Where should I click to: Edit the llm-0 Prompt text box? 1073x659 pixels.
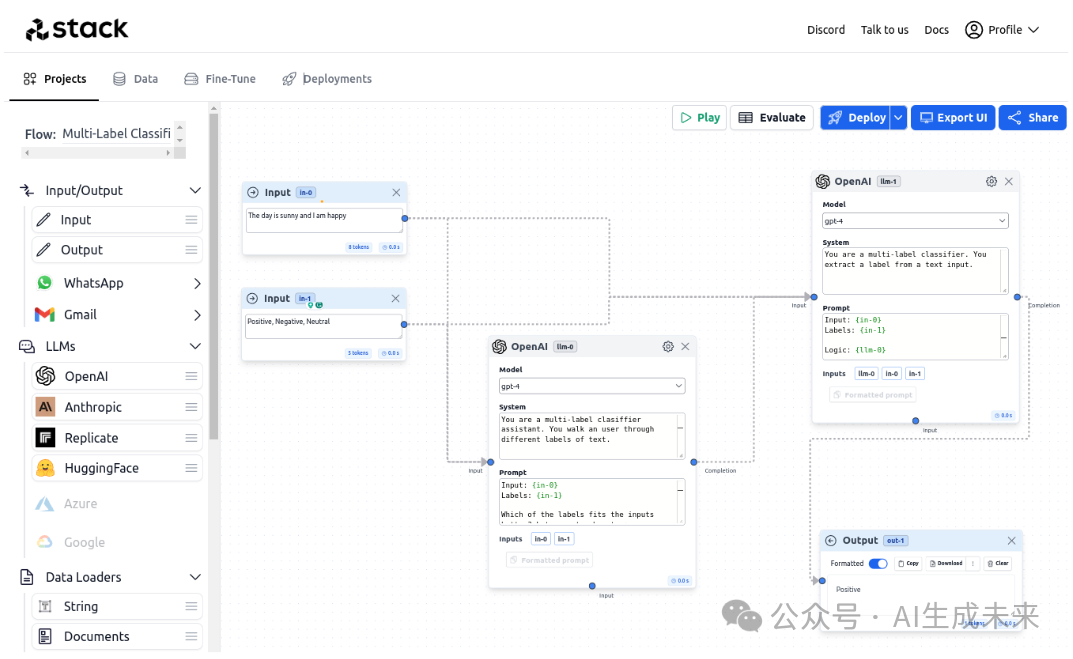(x=592, y=502)
